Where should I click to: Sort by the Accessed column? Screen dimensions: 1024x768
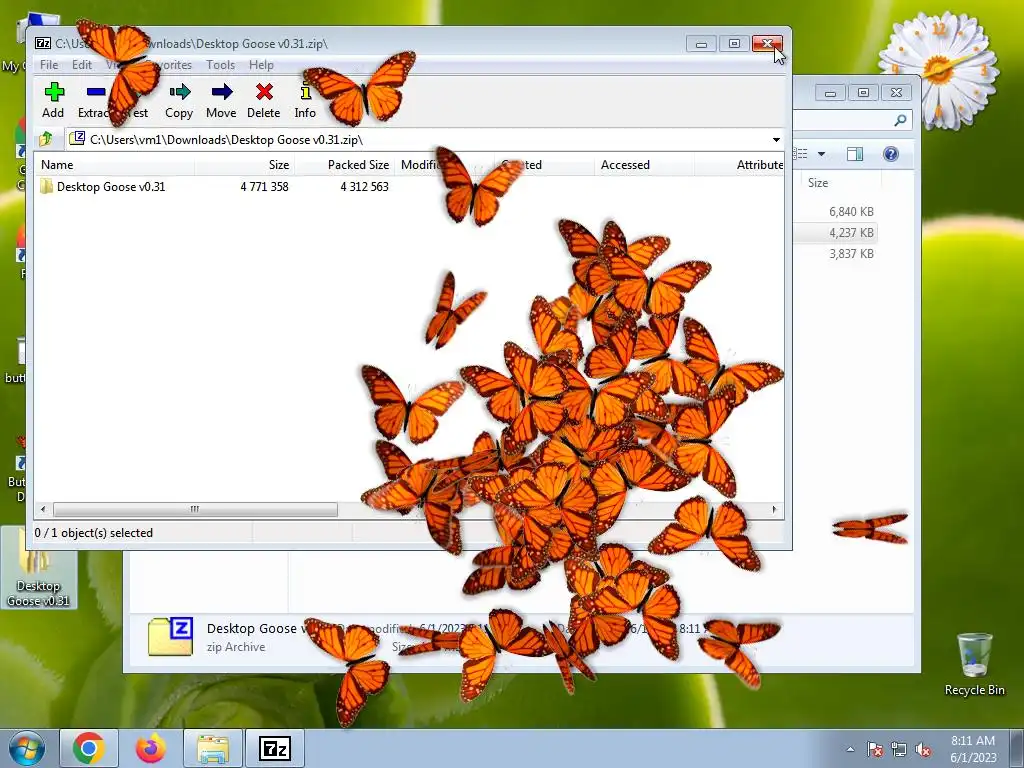coord(645,165)
